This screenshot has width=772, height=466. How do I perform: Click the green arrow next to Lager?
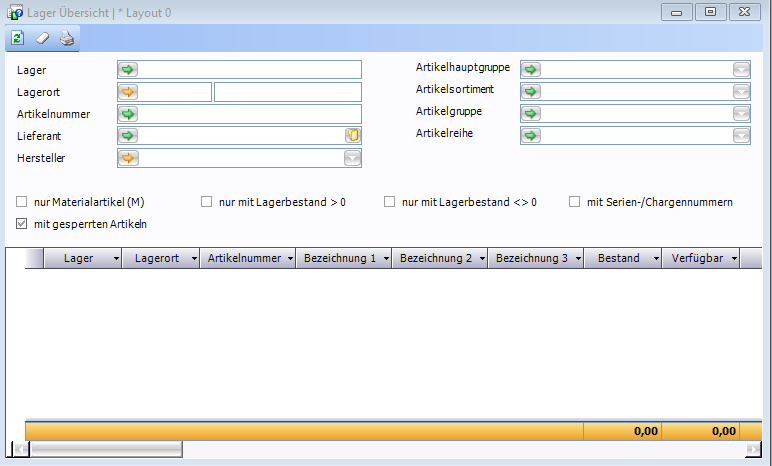128,69
